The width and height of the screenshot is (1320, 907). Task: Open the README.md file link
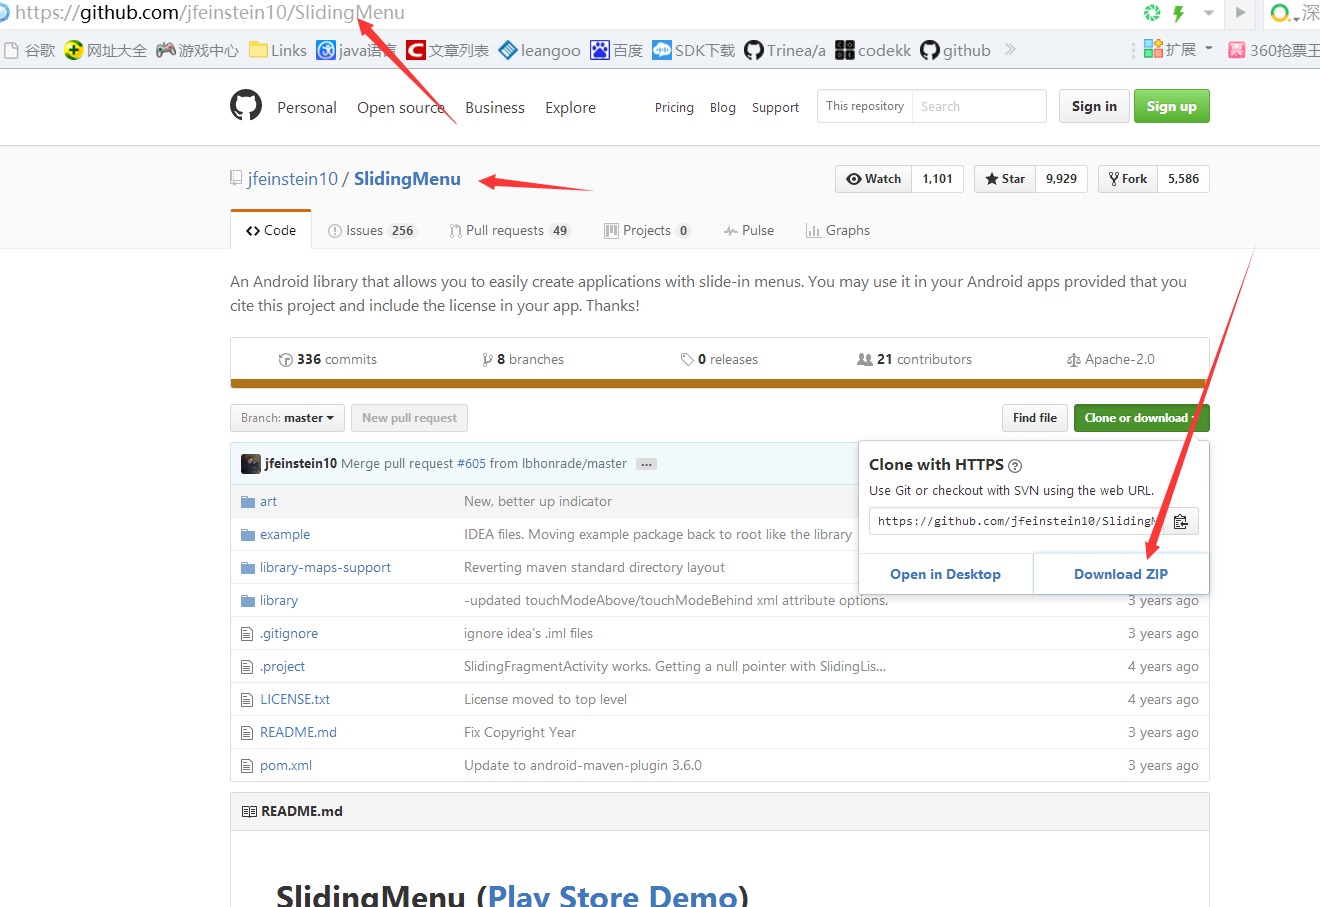click(298, 733)
